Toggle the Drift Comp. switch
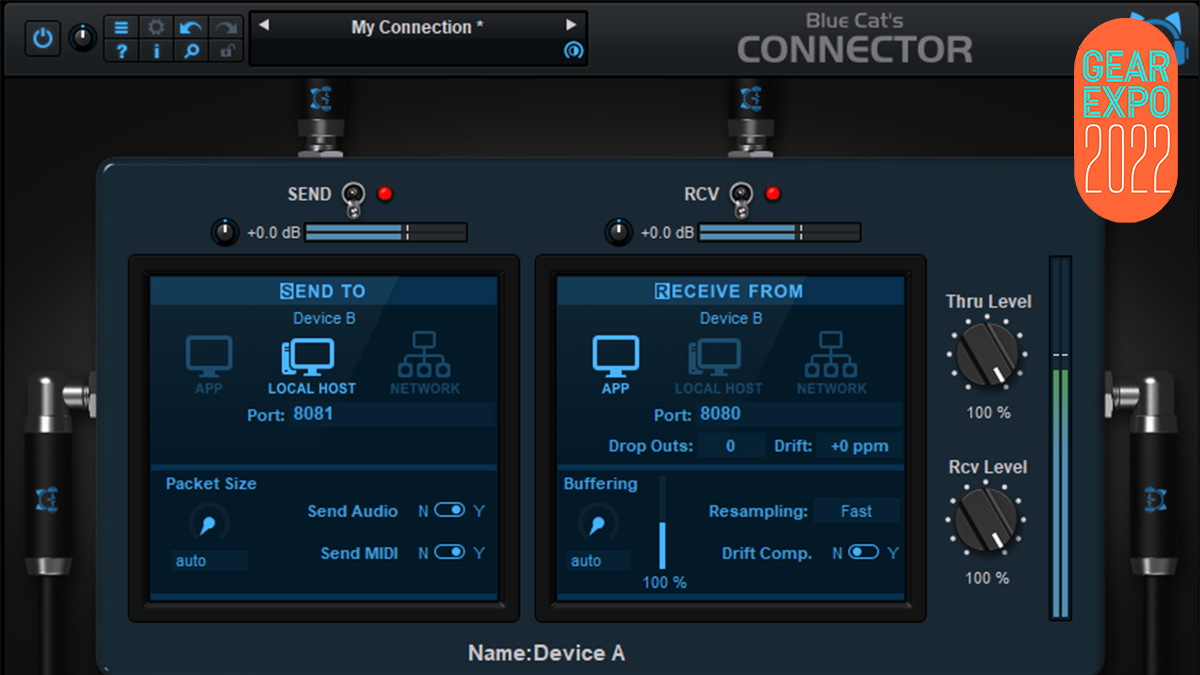 pyautogui.click(x=864, y=553)
